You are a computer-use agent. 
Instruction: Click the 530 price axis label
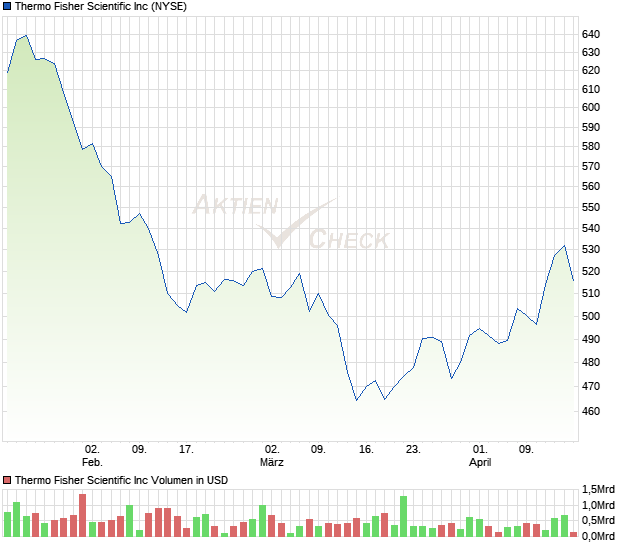point(591,249)
